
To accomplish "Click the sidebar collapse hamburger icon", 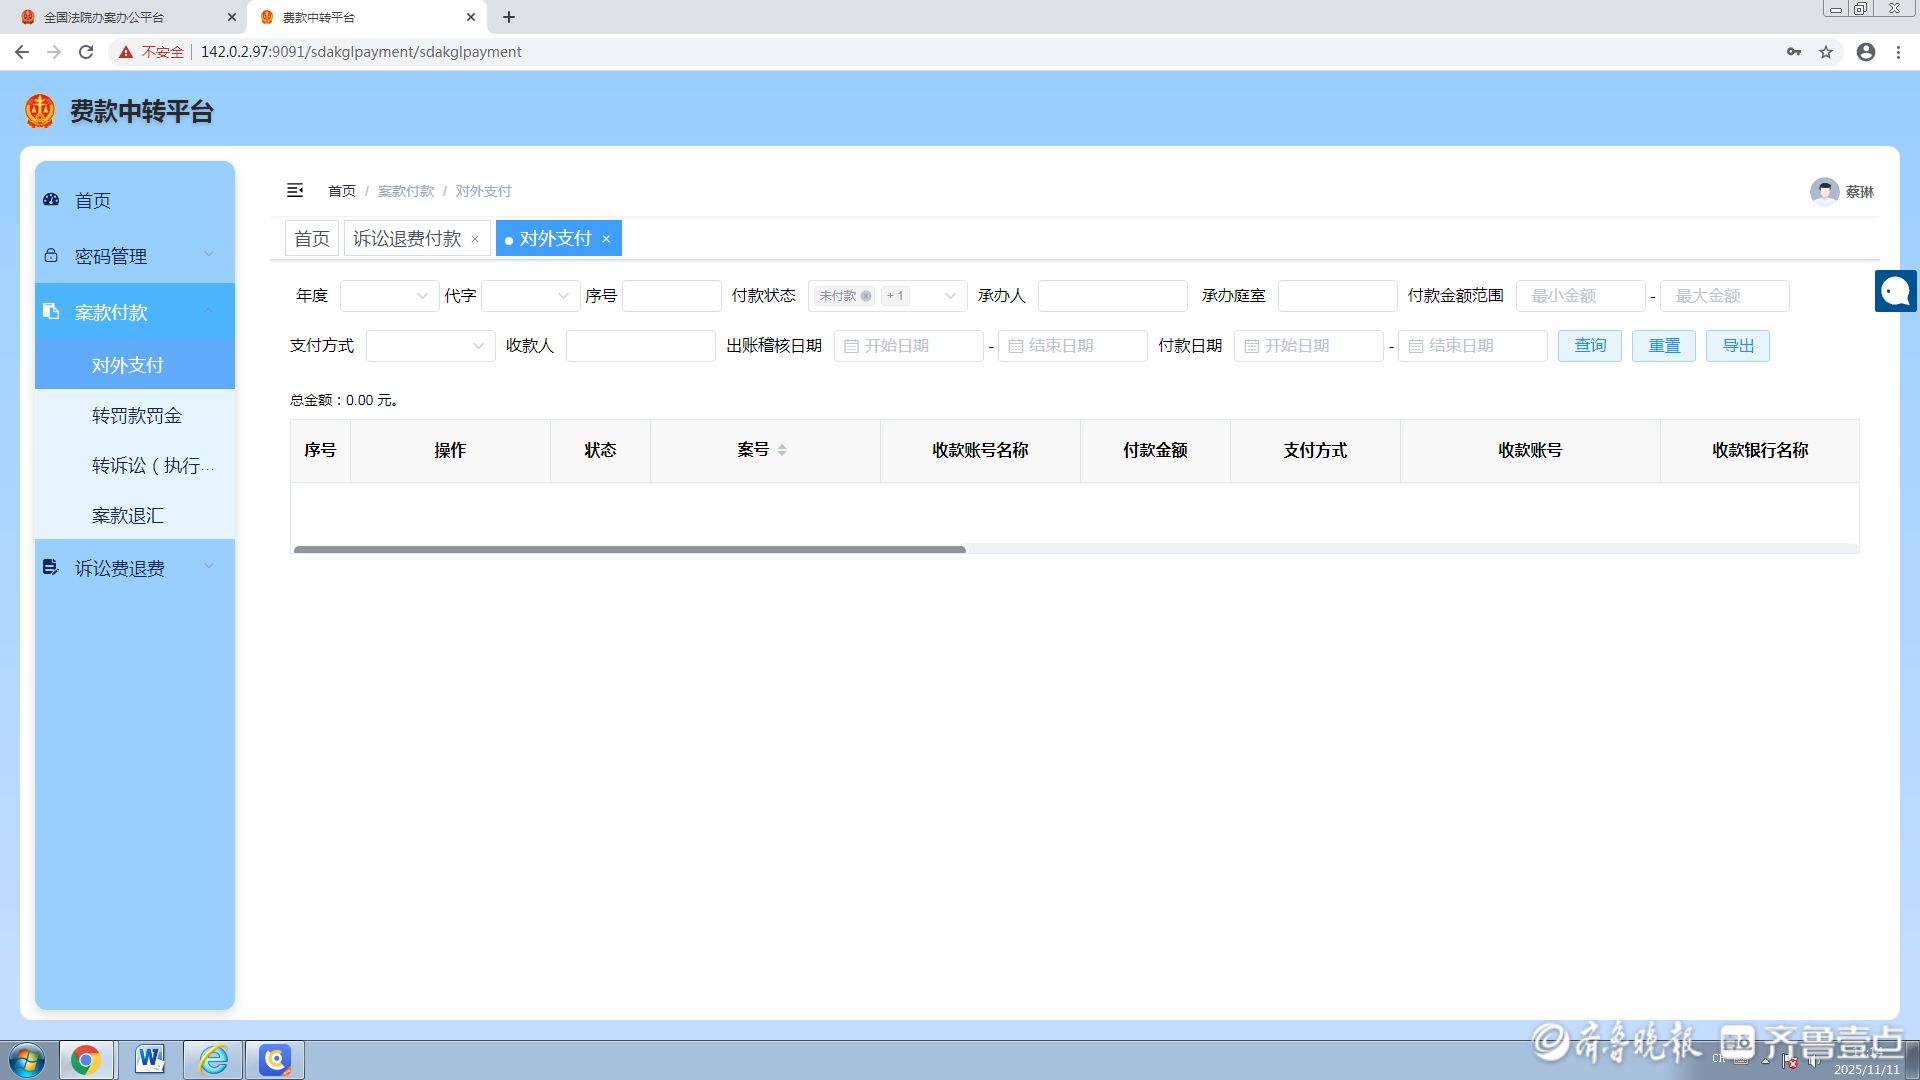I will coord(295,190).
